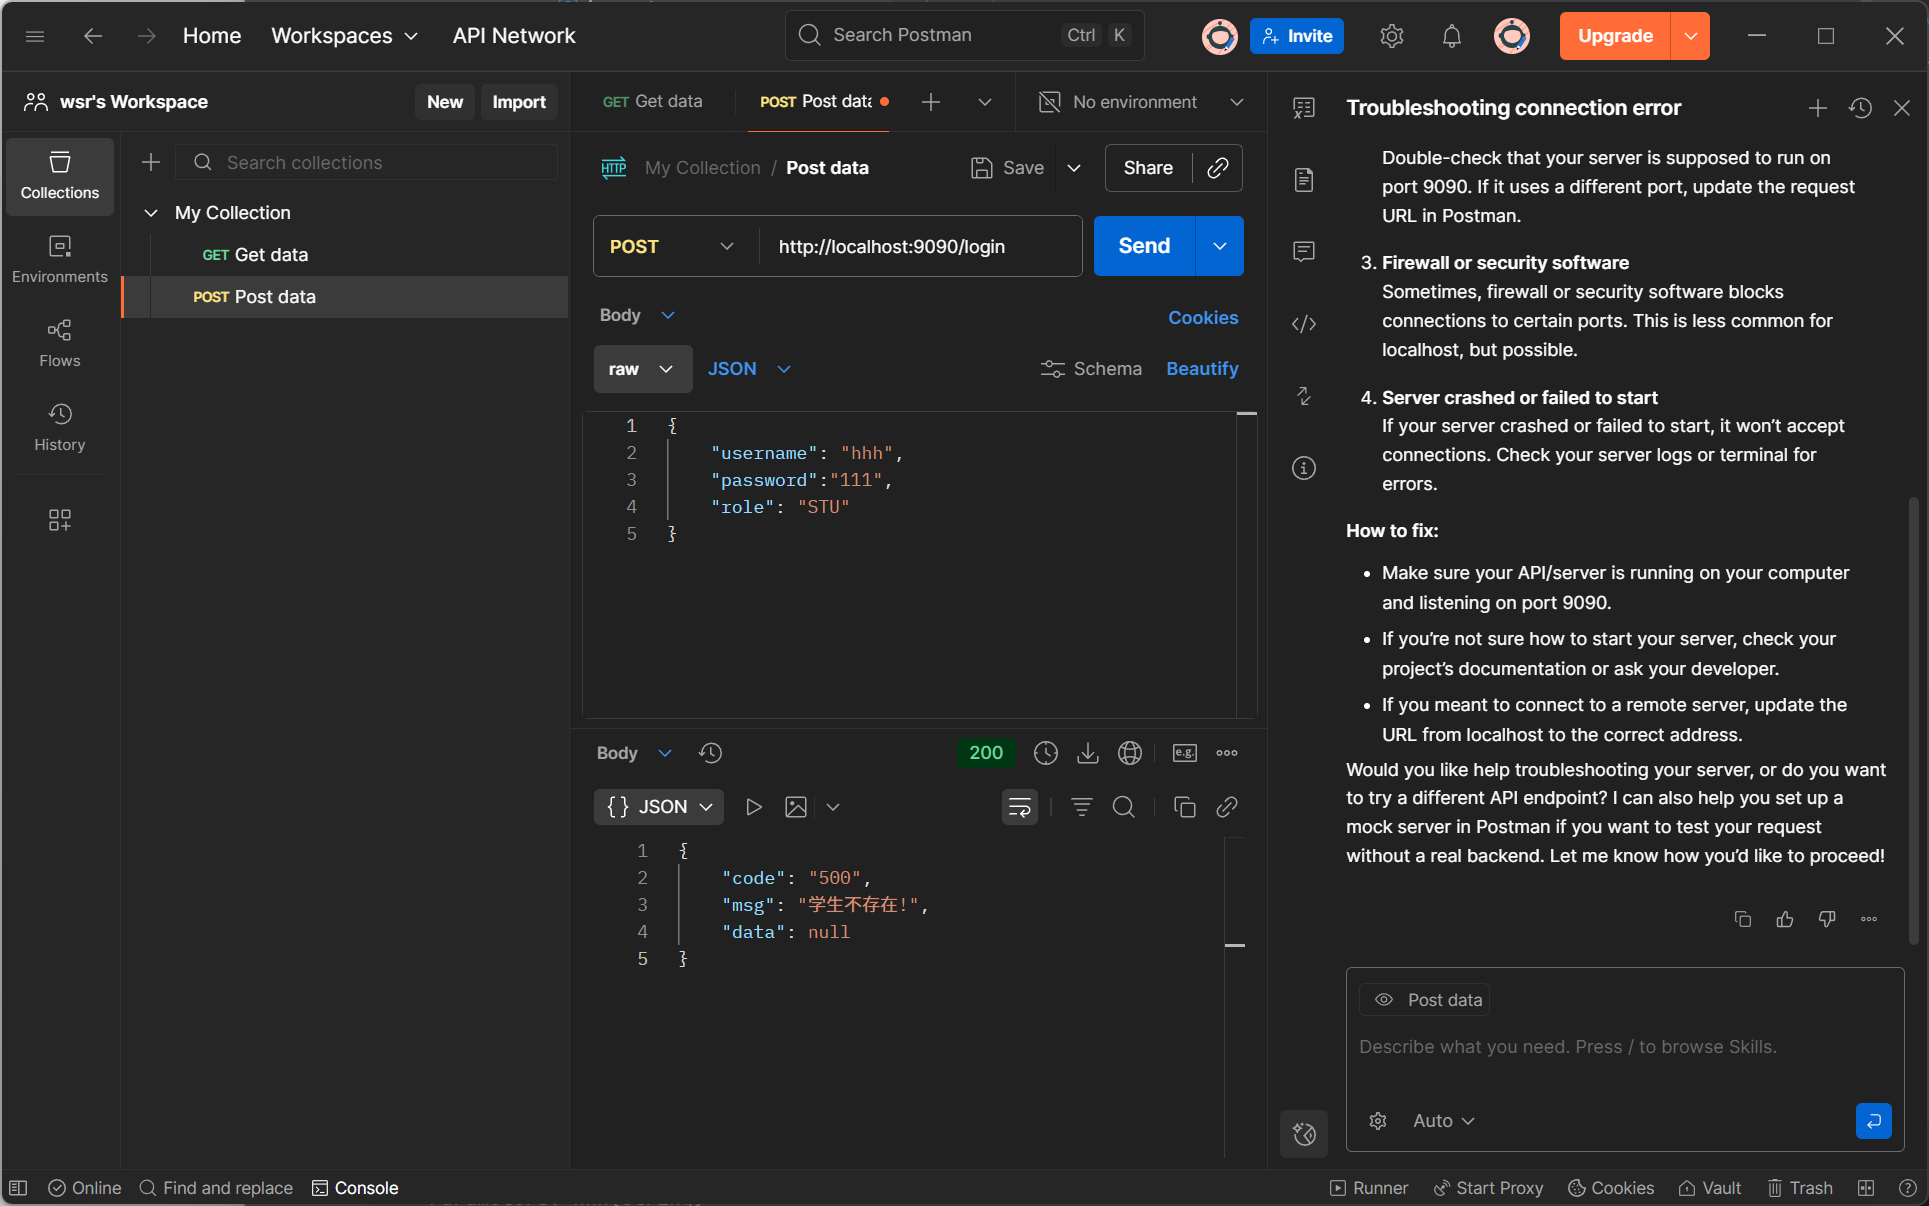
Task: Go to Home
Action: 212,36
